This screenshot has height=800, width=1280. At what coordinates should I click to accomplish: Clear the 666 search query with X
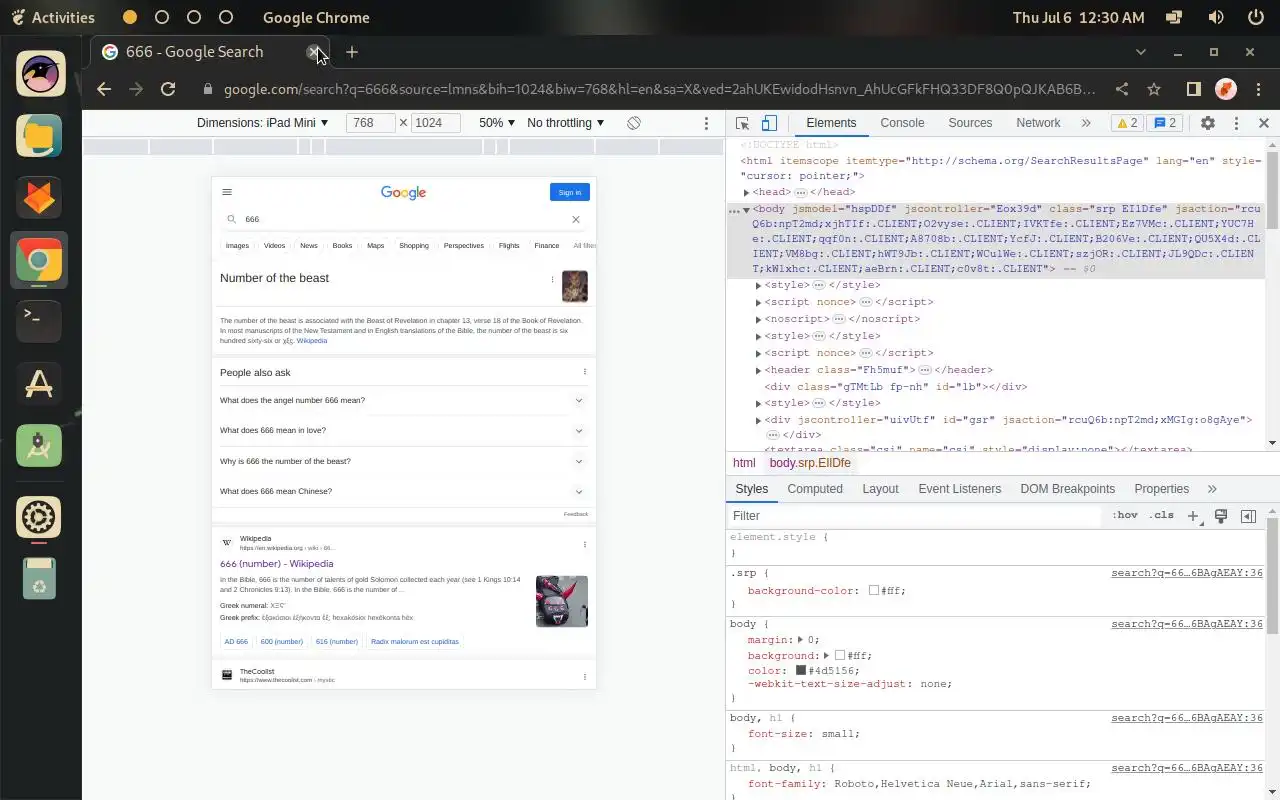576,219
